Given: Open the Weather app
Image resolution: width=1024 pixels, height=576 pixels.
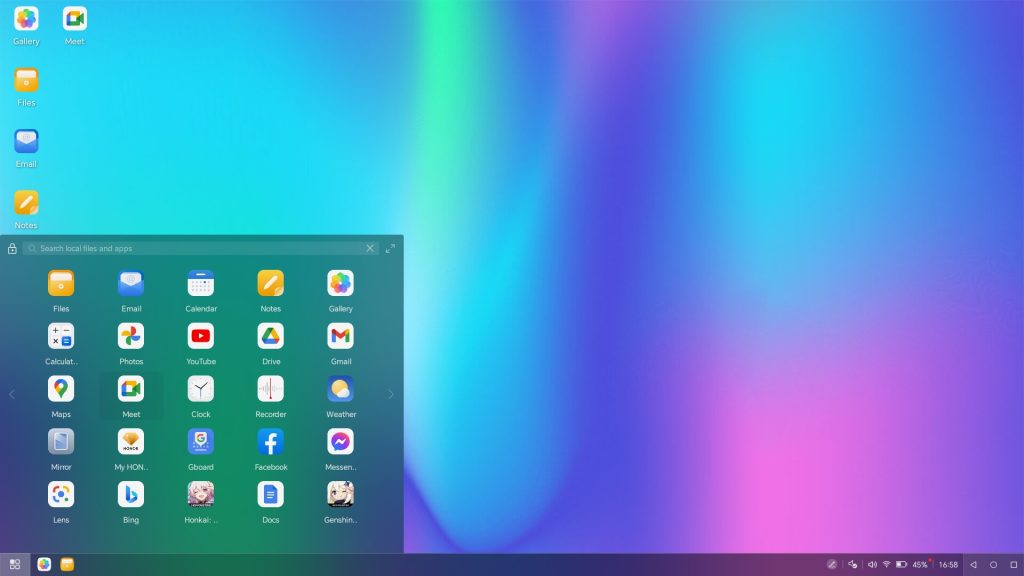Looking at the screenshot, I should coord(341,389).
